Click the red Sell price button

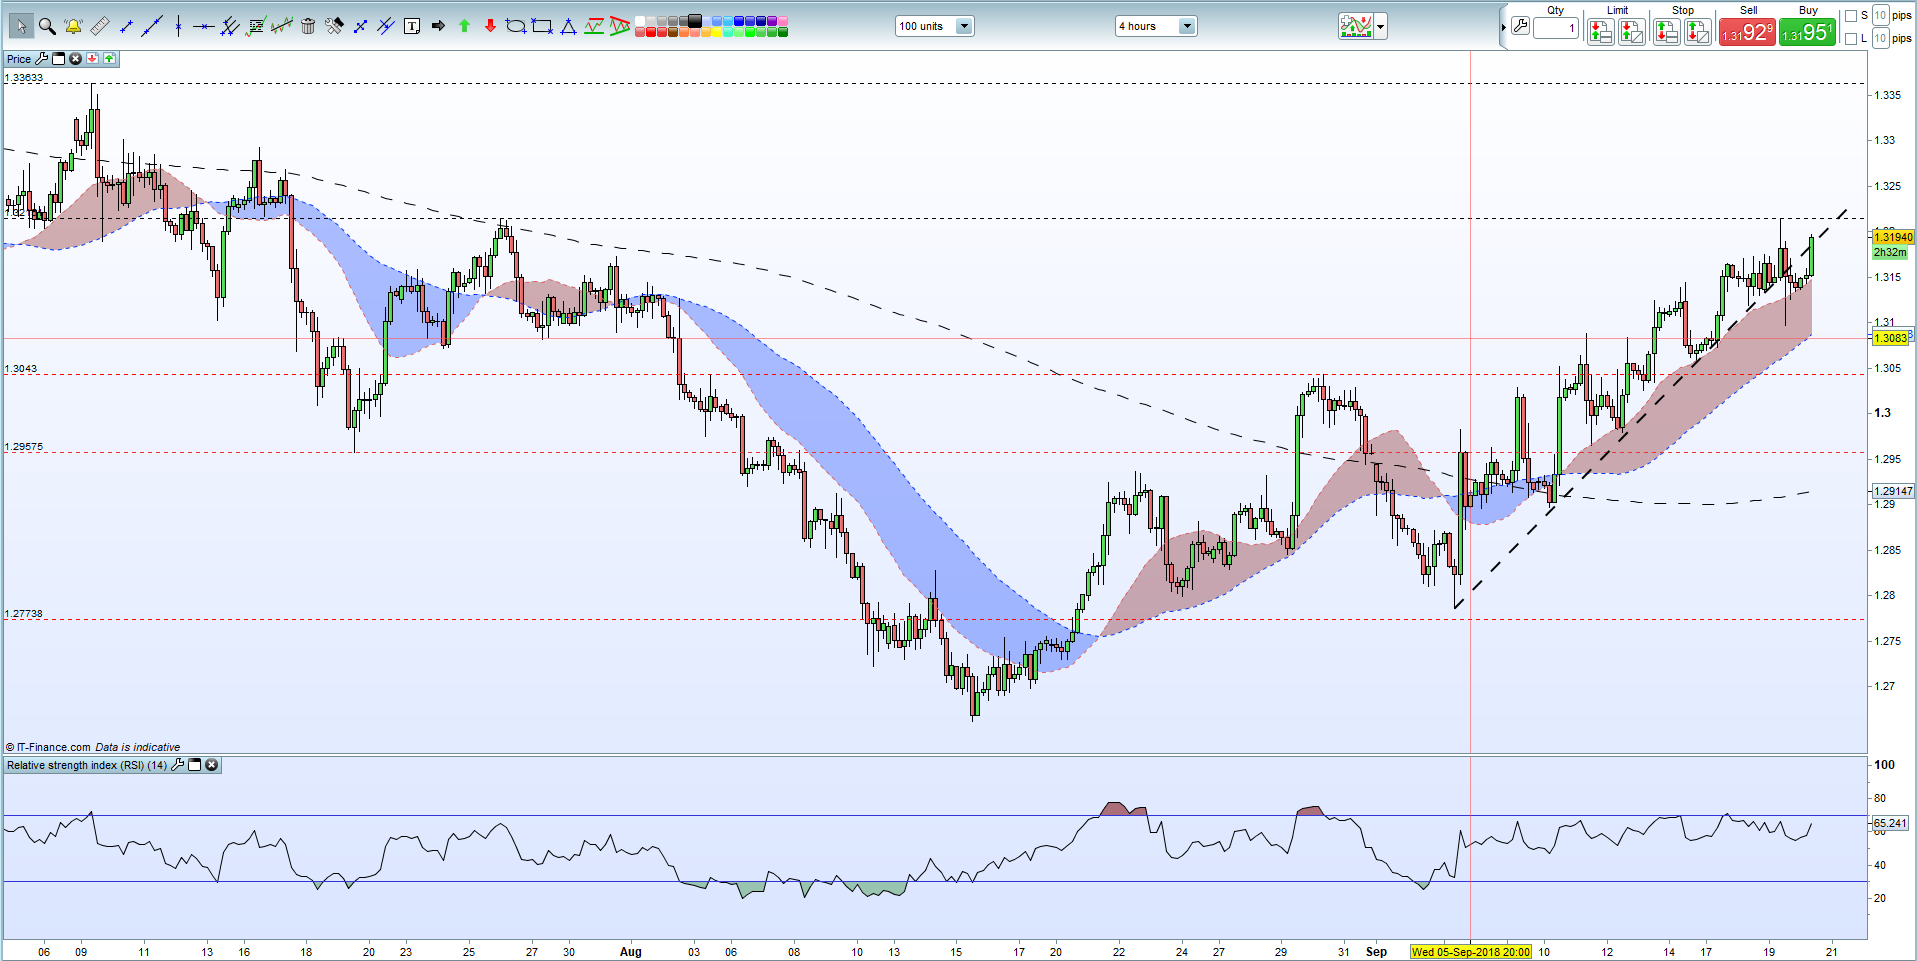(1747, 32)
